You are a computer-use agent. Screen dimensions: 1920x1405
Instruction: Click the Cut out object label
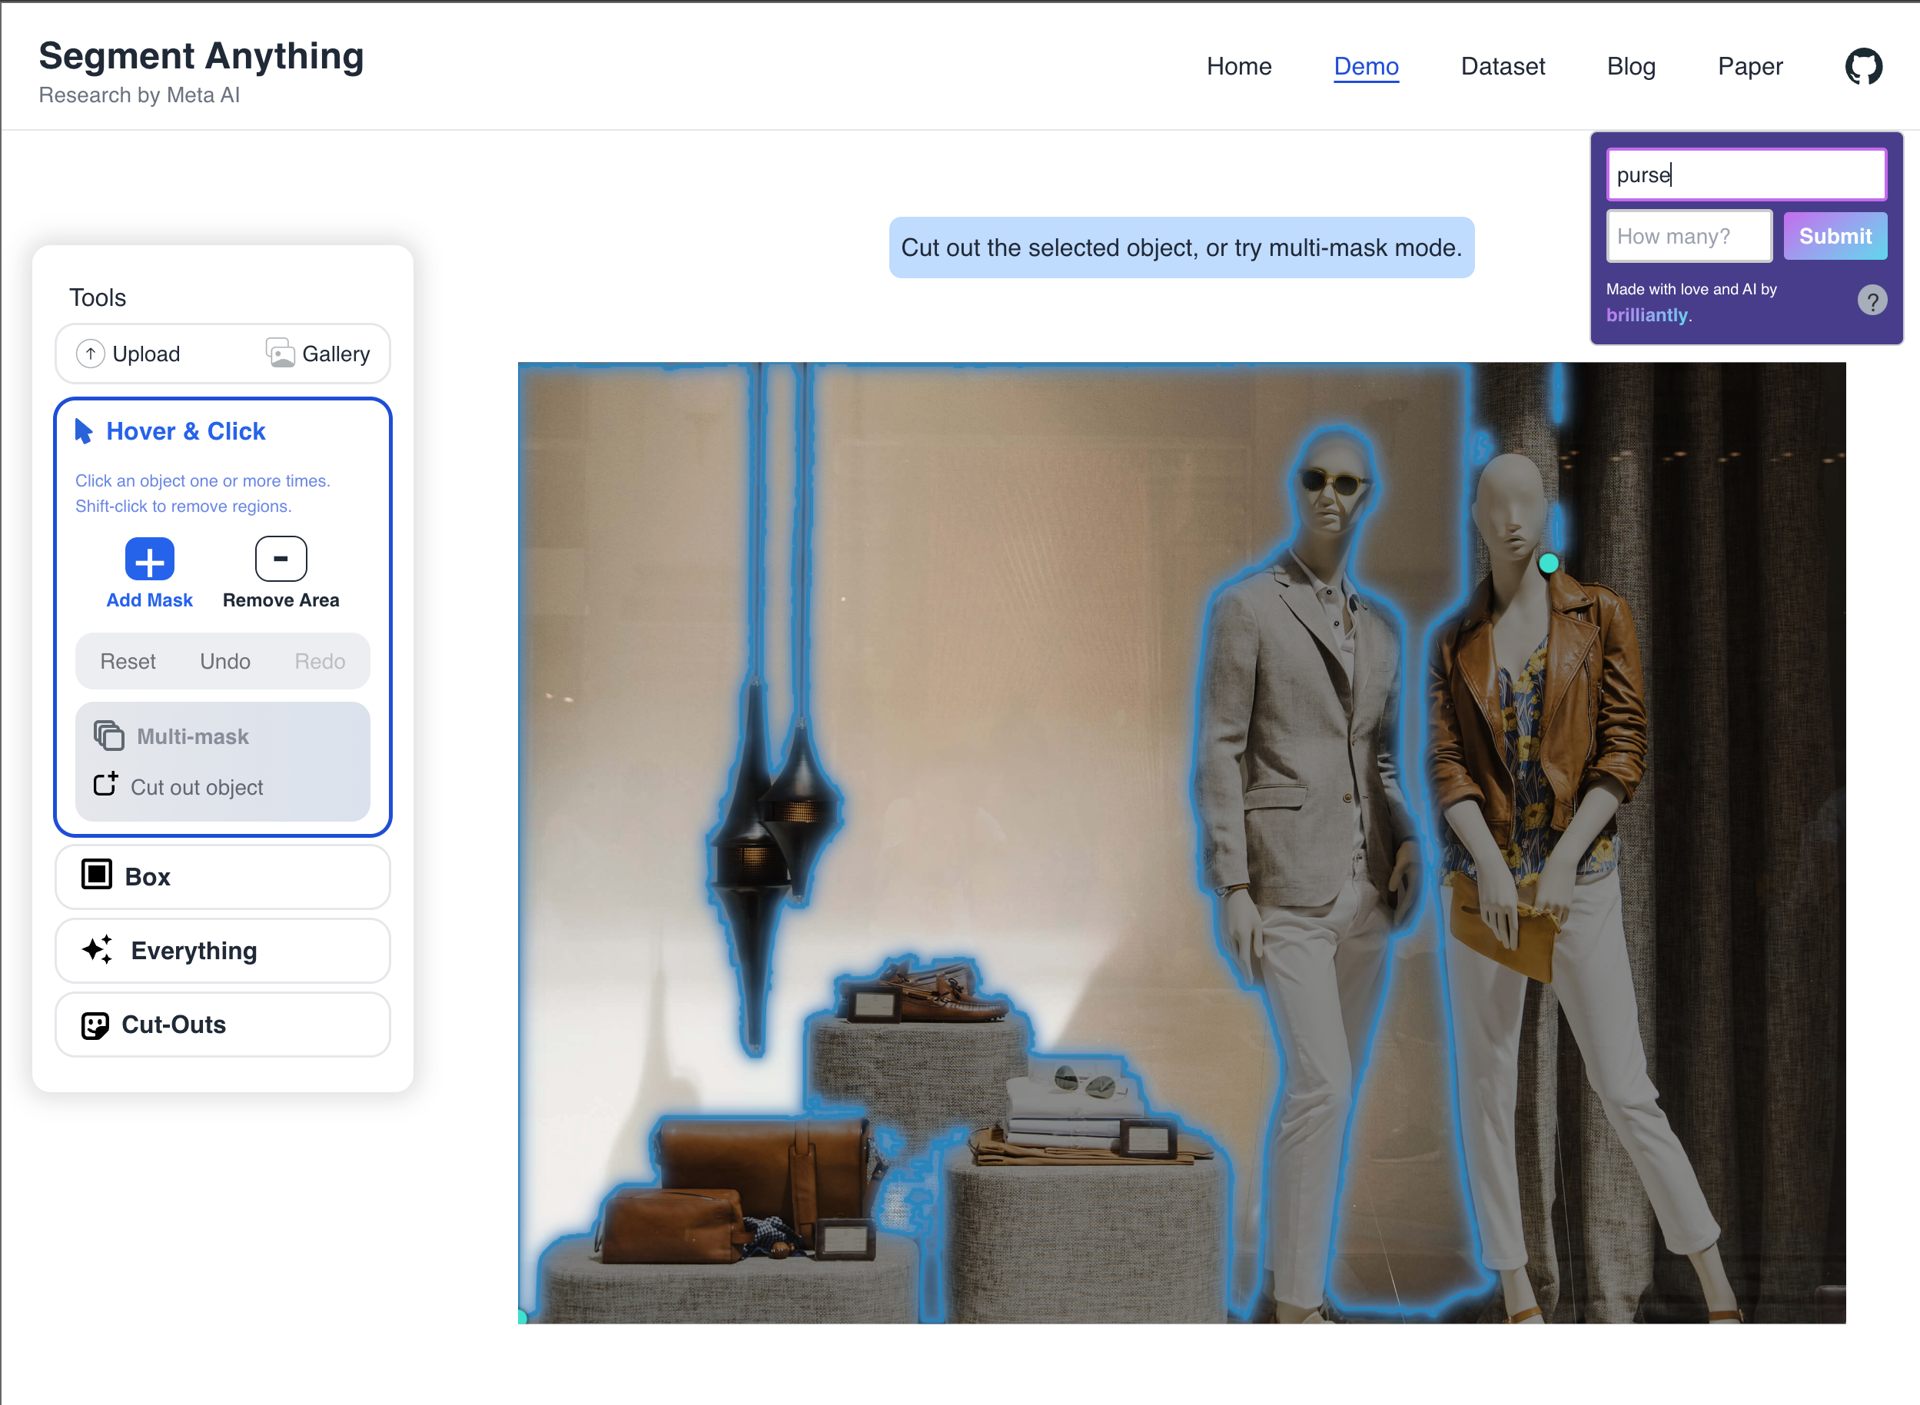197,787
